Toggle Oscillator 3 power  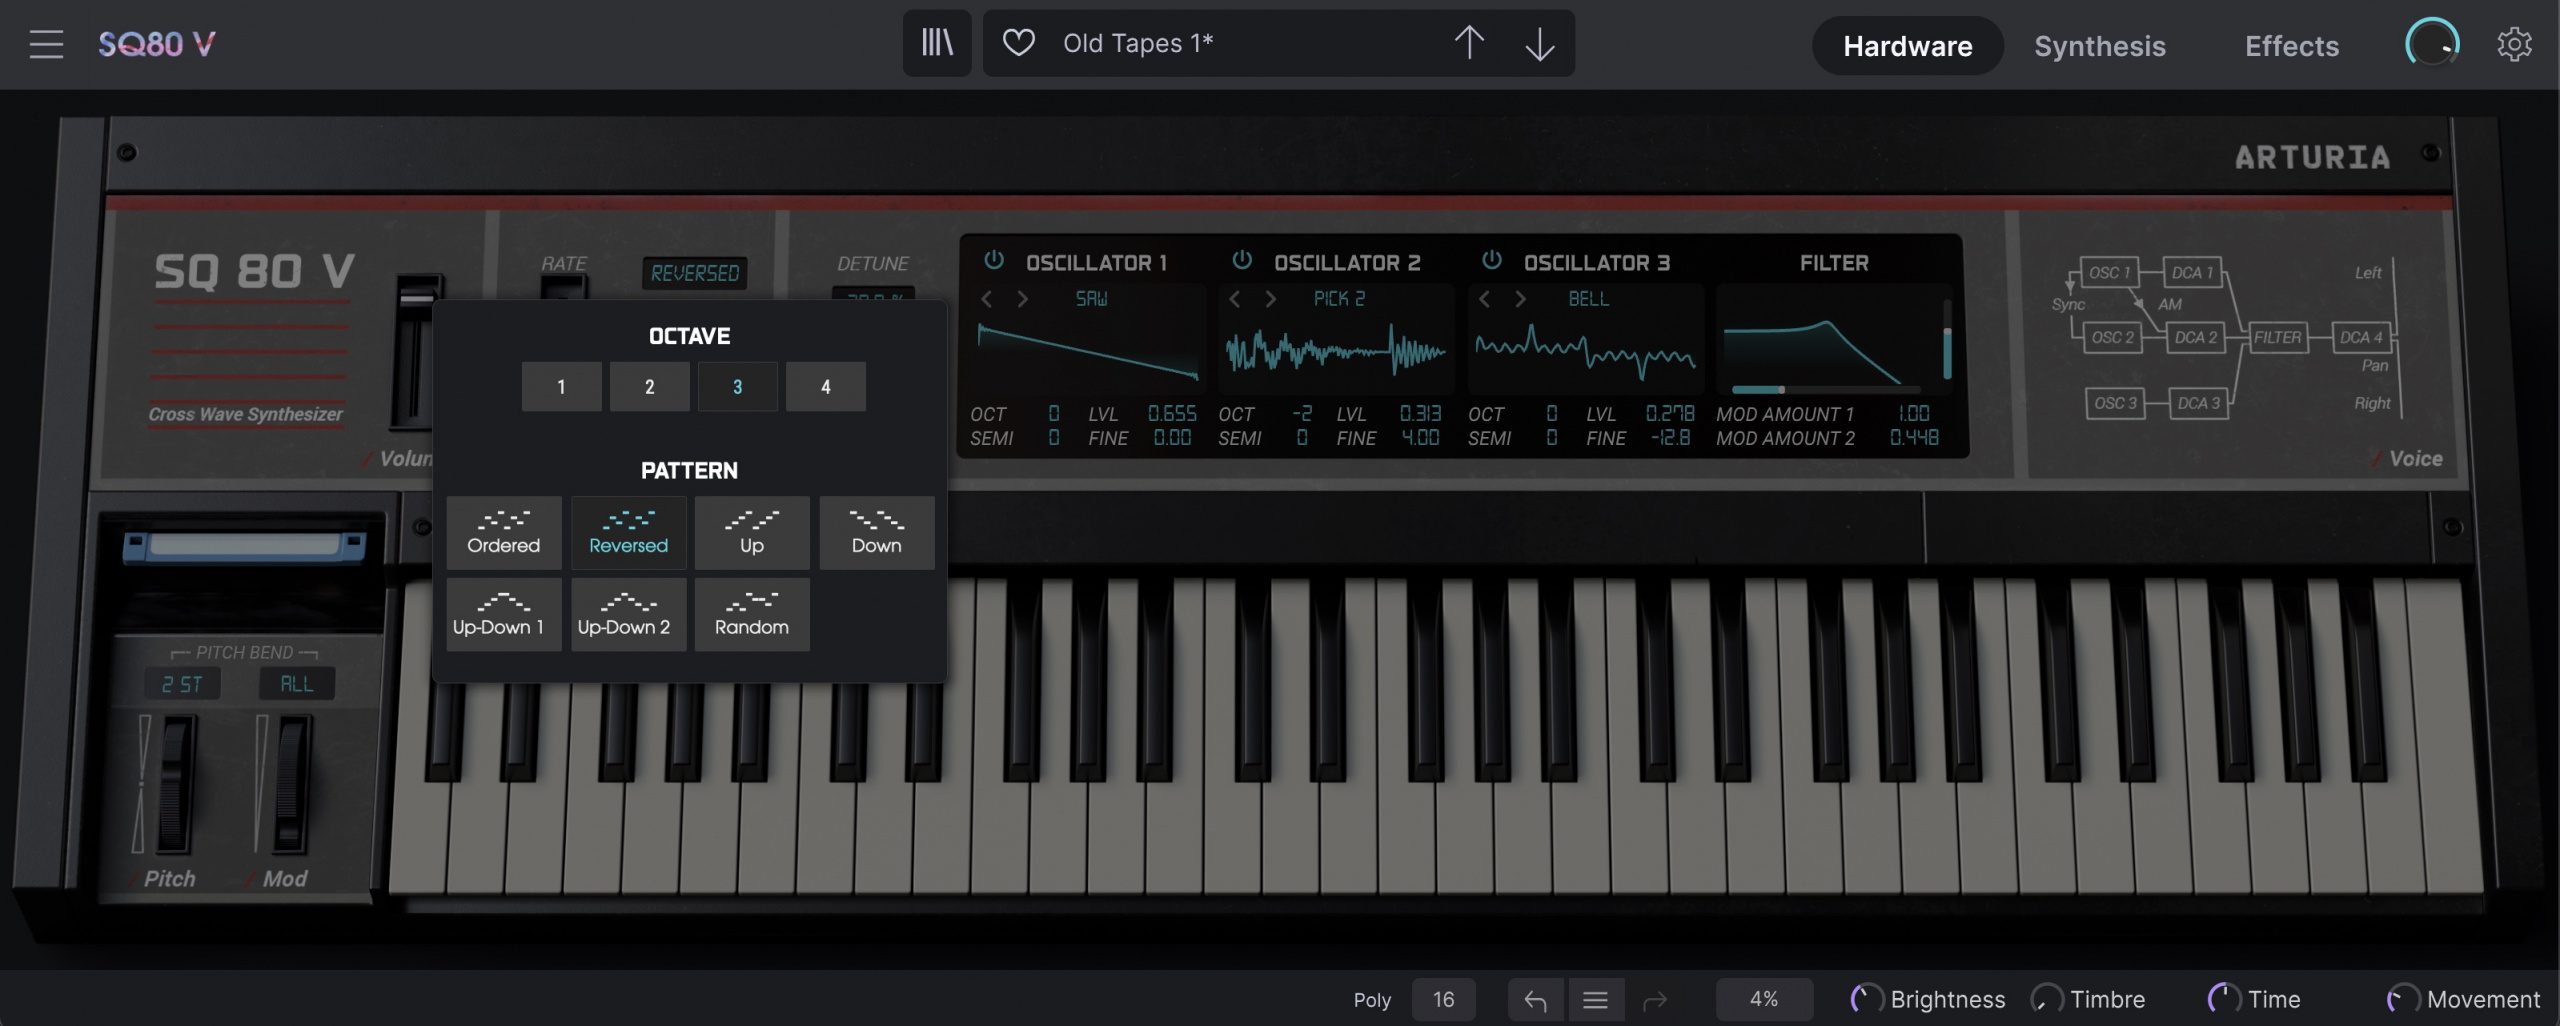pyautogui.click(x=1492, y=261)
